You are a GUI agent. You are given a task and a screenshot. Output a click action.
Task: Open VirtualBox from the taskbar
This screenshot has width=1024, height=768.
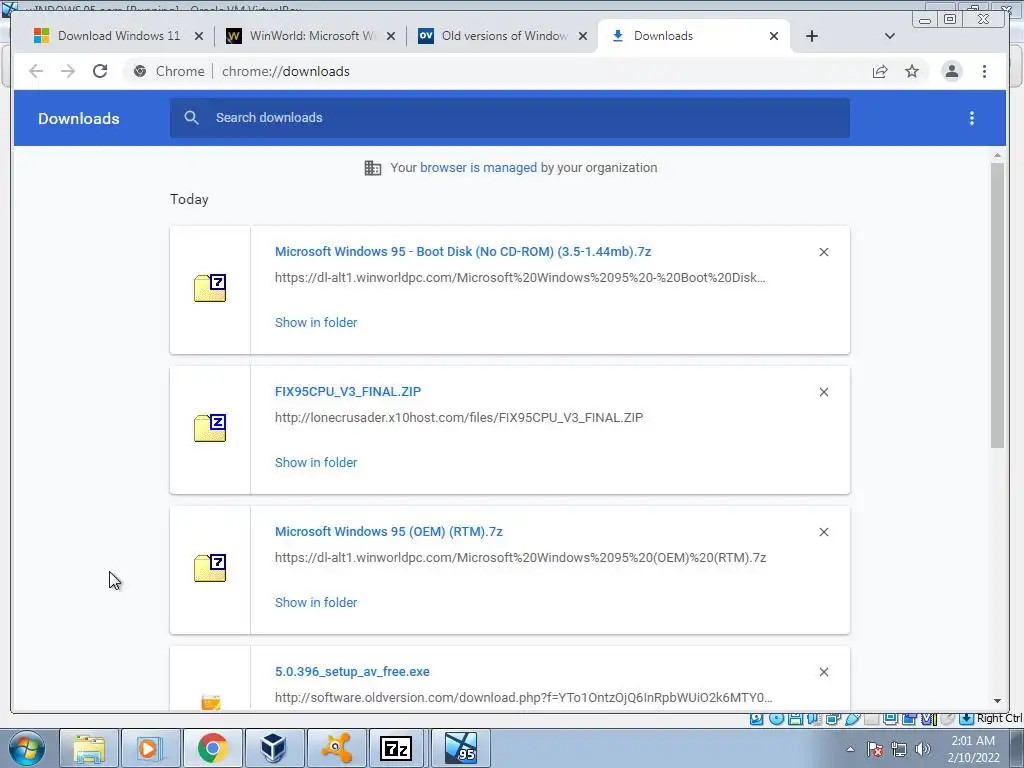[274, 748]
